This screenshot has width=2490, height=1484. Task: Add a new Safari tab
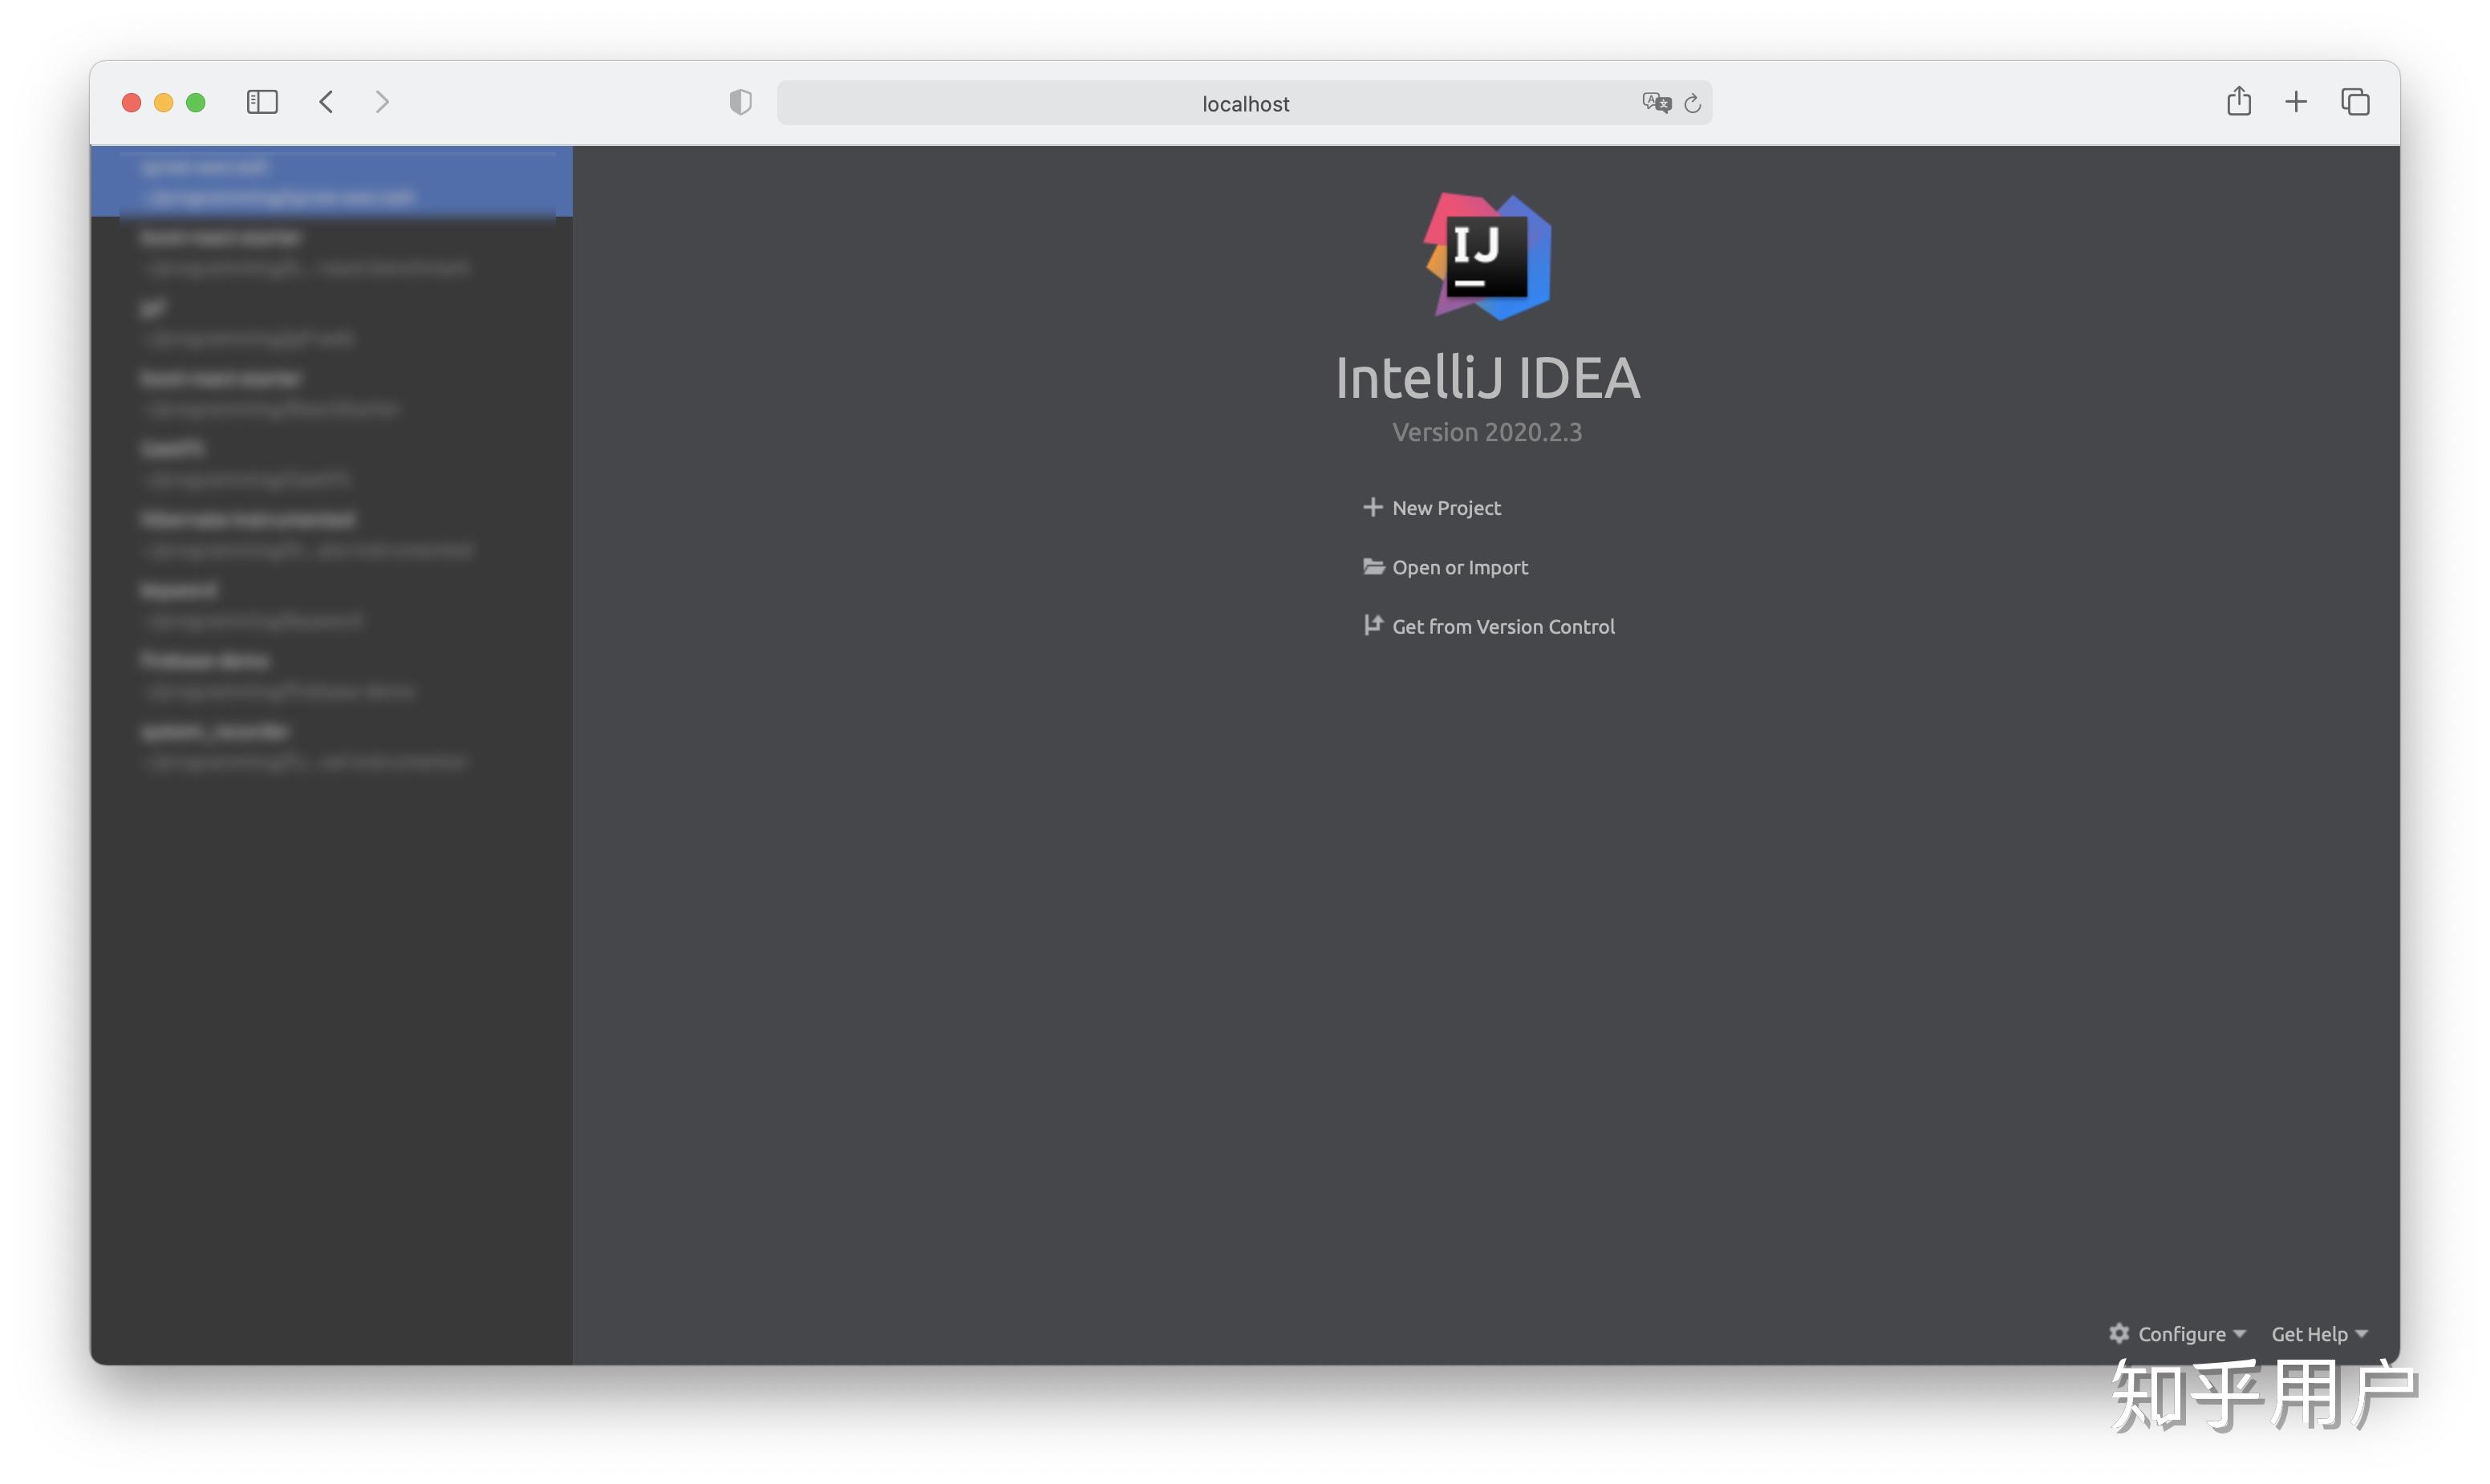(2296, 102)
